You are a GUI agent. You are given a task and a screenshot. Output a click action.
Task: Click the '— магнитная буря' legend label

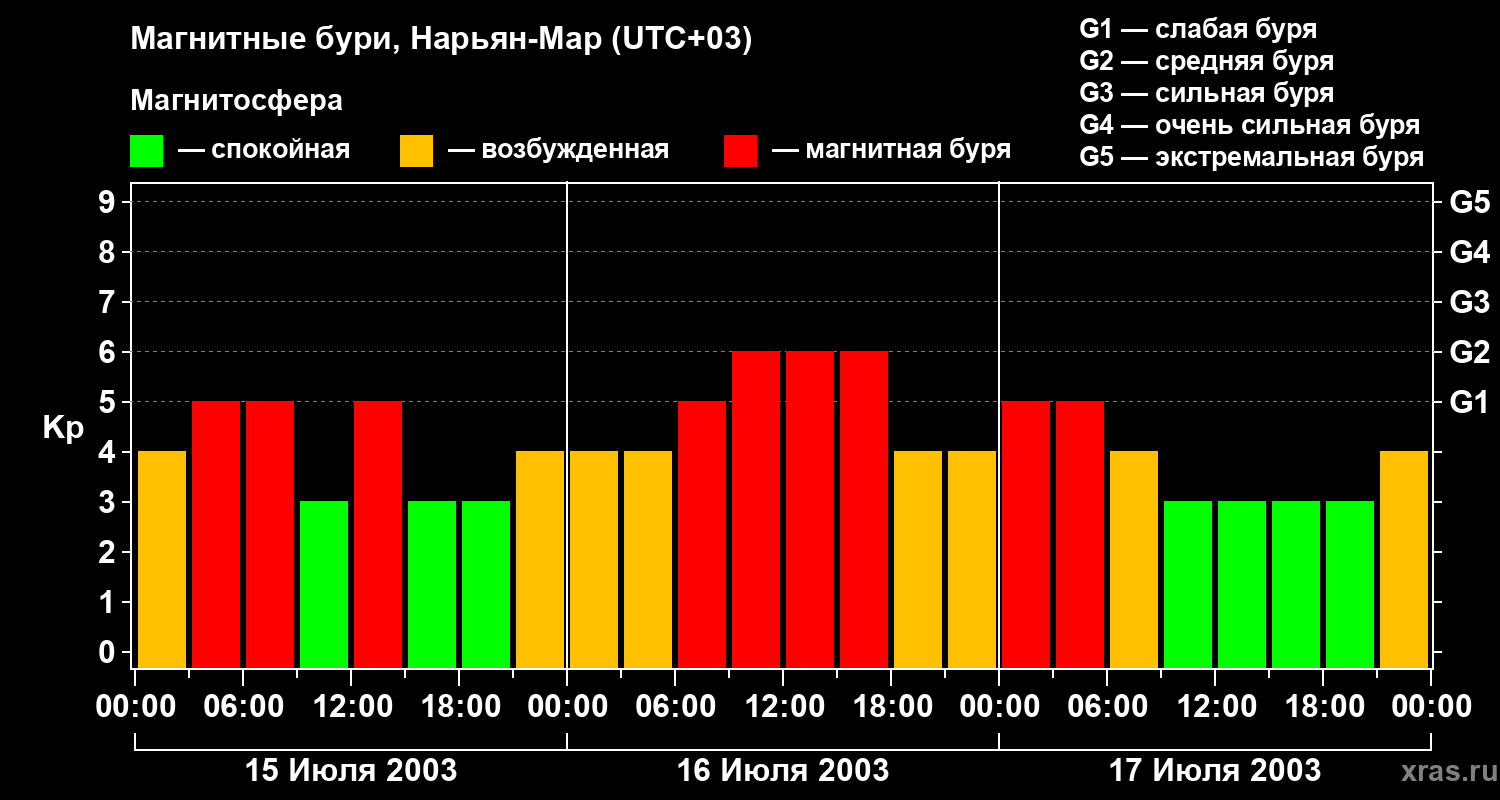click(892, 150)
